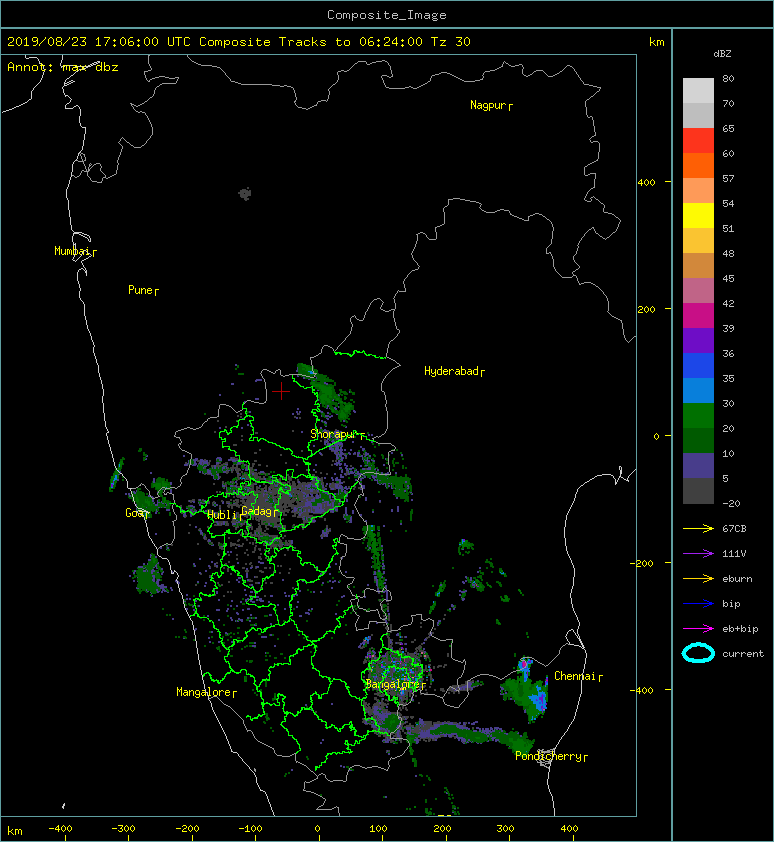This screenshot has height=842, width=774.
Task: Click the bip blue arrow legend
Action: (698, 604)
